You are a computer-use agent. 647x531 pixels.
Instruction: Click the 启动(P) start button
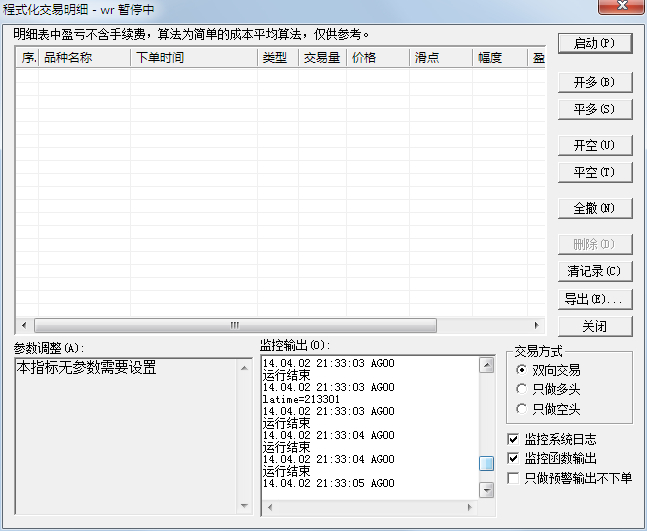tap(595, 43)
